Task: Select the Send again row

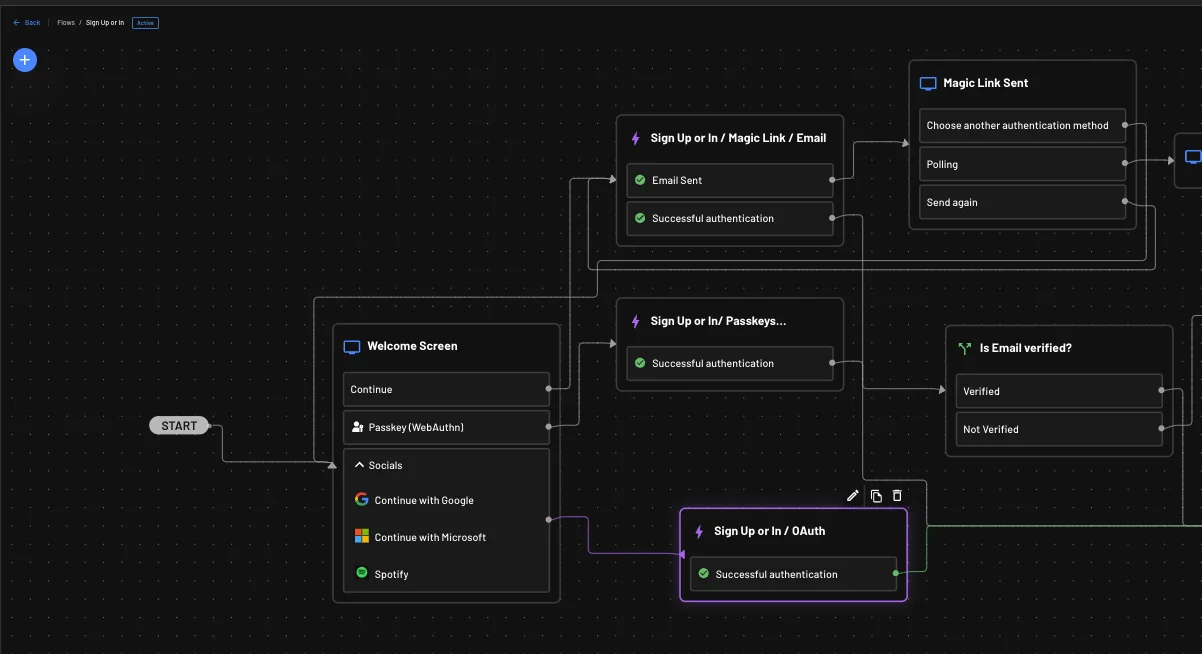Action: click(1022, 202)
